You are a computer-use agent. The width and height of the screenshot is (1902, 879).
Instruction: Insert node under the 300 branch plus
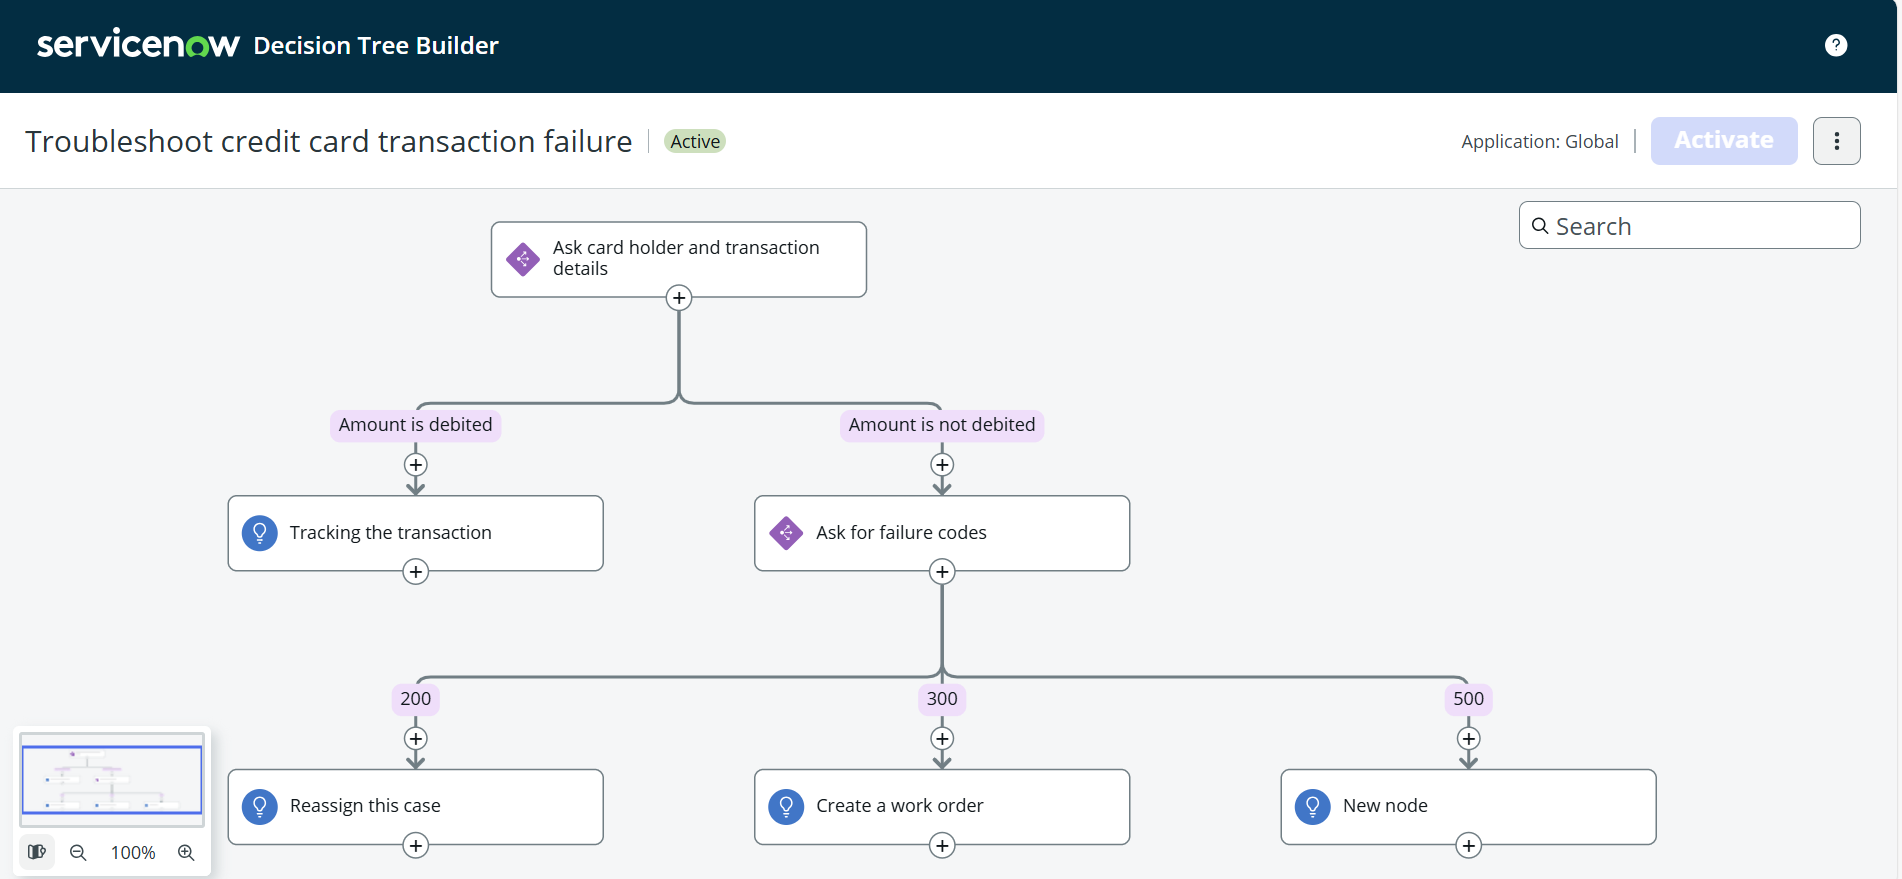pos(942,739)
